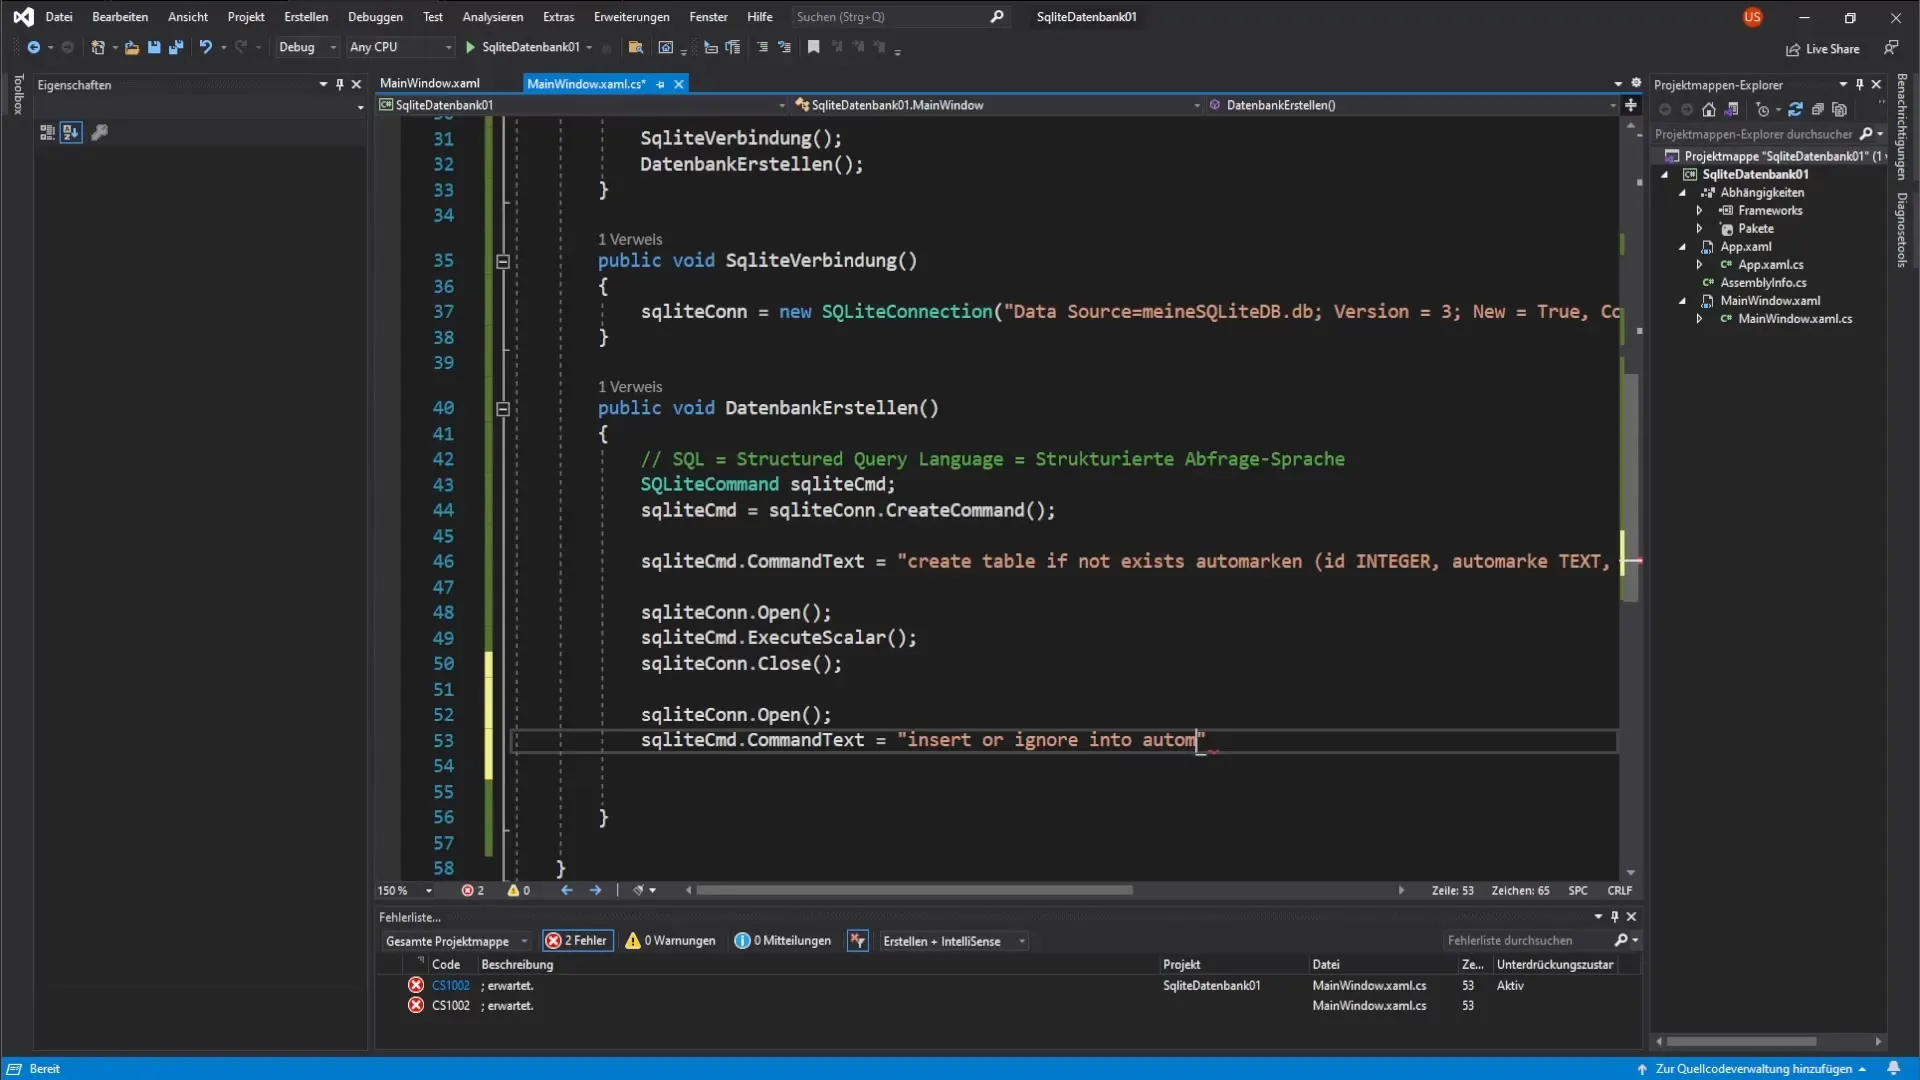Switch between solutions and folder views icon
Viewport: 1920px width, 1080px height.
point(1732,110)
